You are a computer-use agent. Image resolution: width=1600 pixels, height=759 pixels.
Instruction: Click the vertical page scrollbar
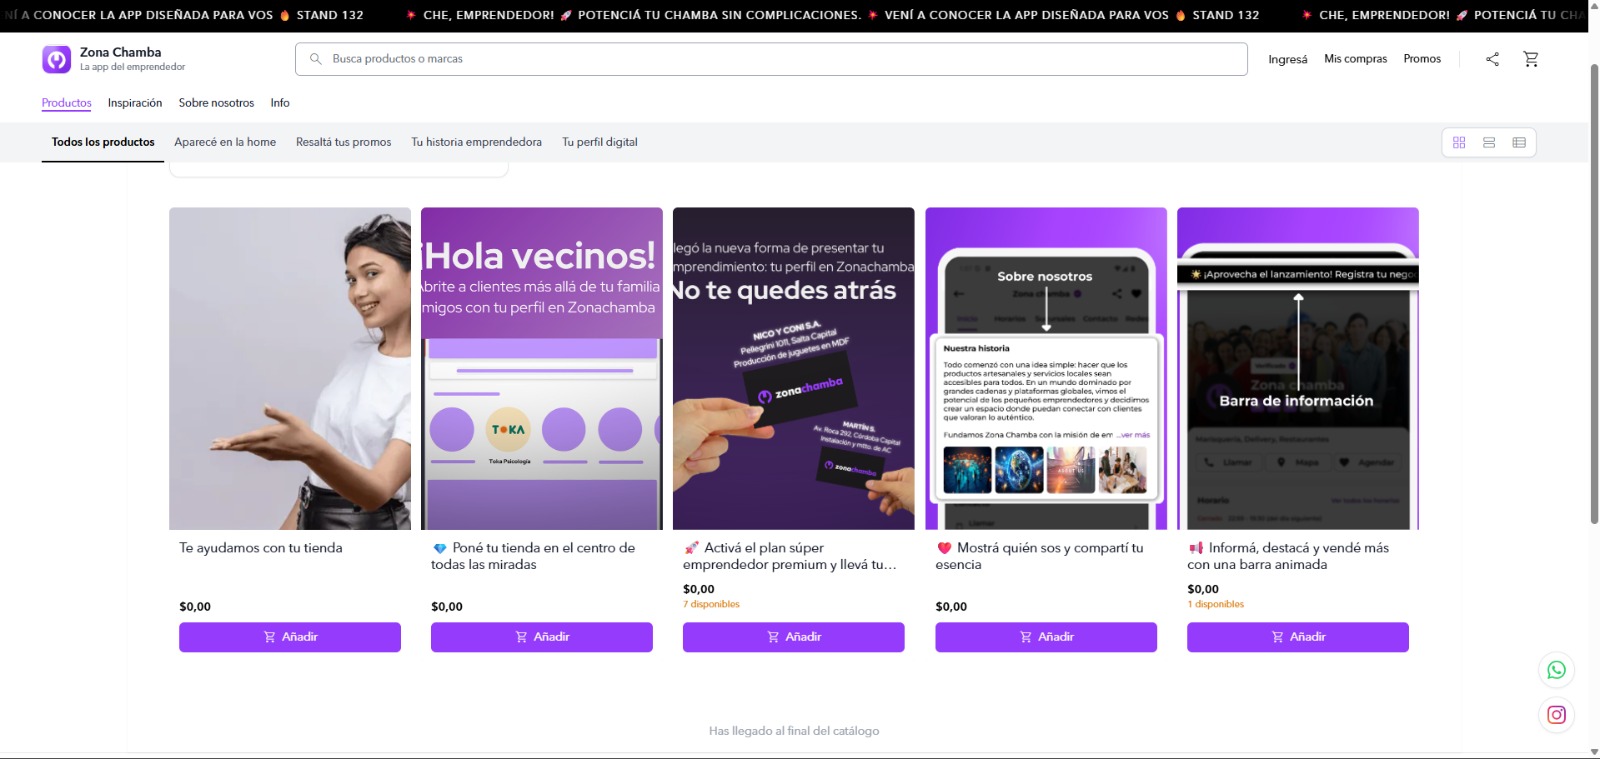click(x=1594, y=293)
